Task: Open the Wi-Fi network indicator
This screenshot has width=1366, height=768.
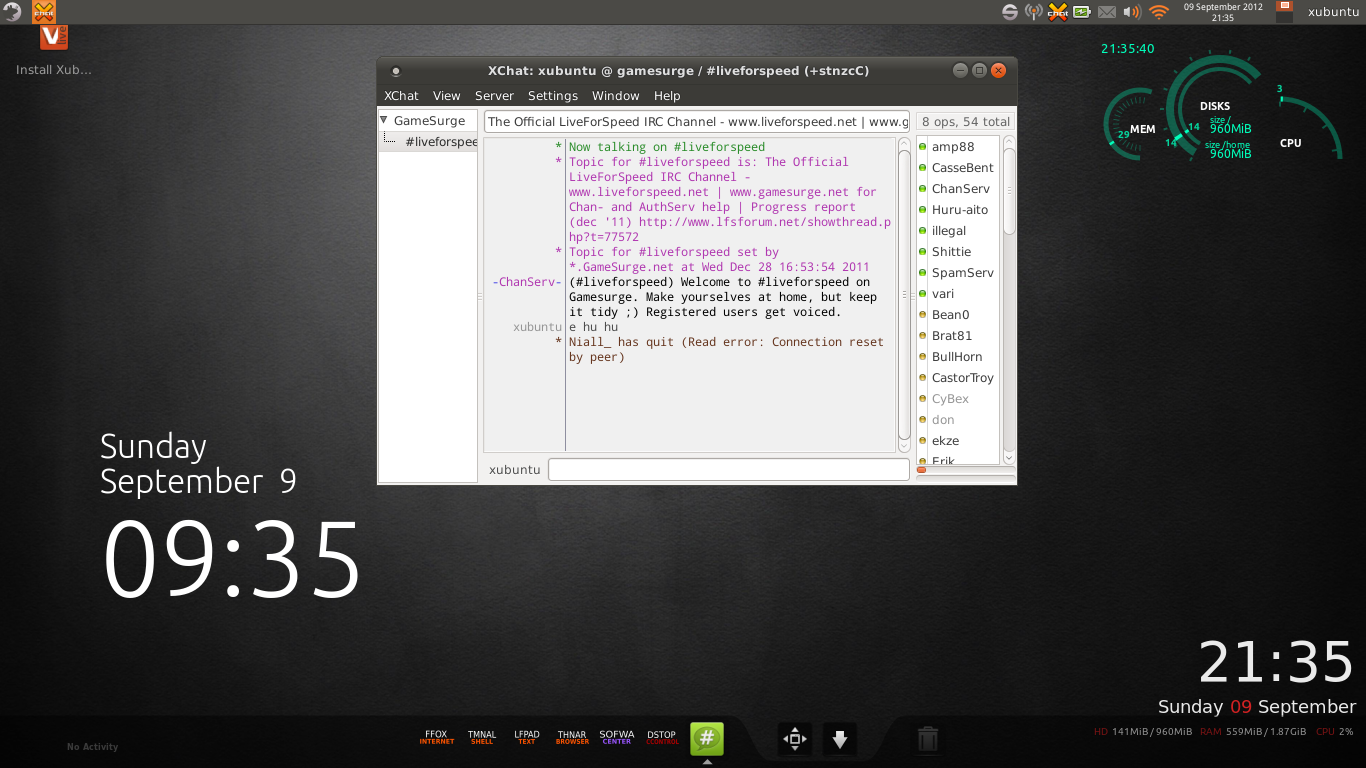Action: coord(1159,12)
